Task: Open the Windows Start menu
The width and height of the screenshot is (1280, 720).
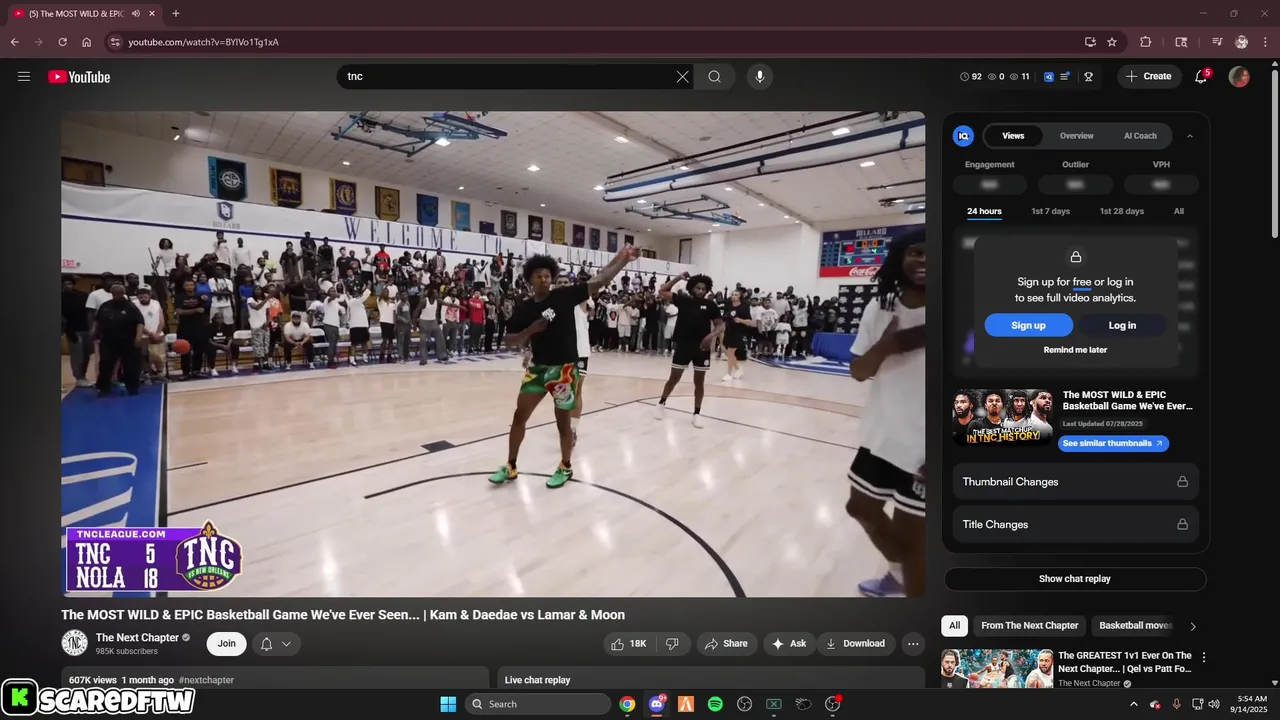Action: 448,704
